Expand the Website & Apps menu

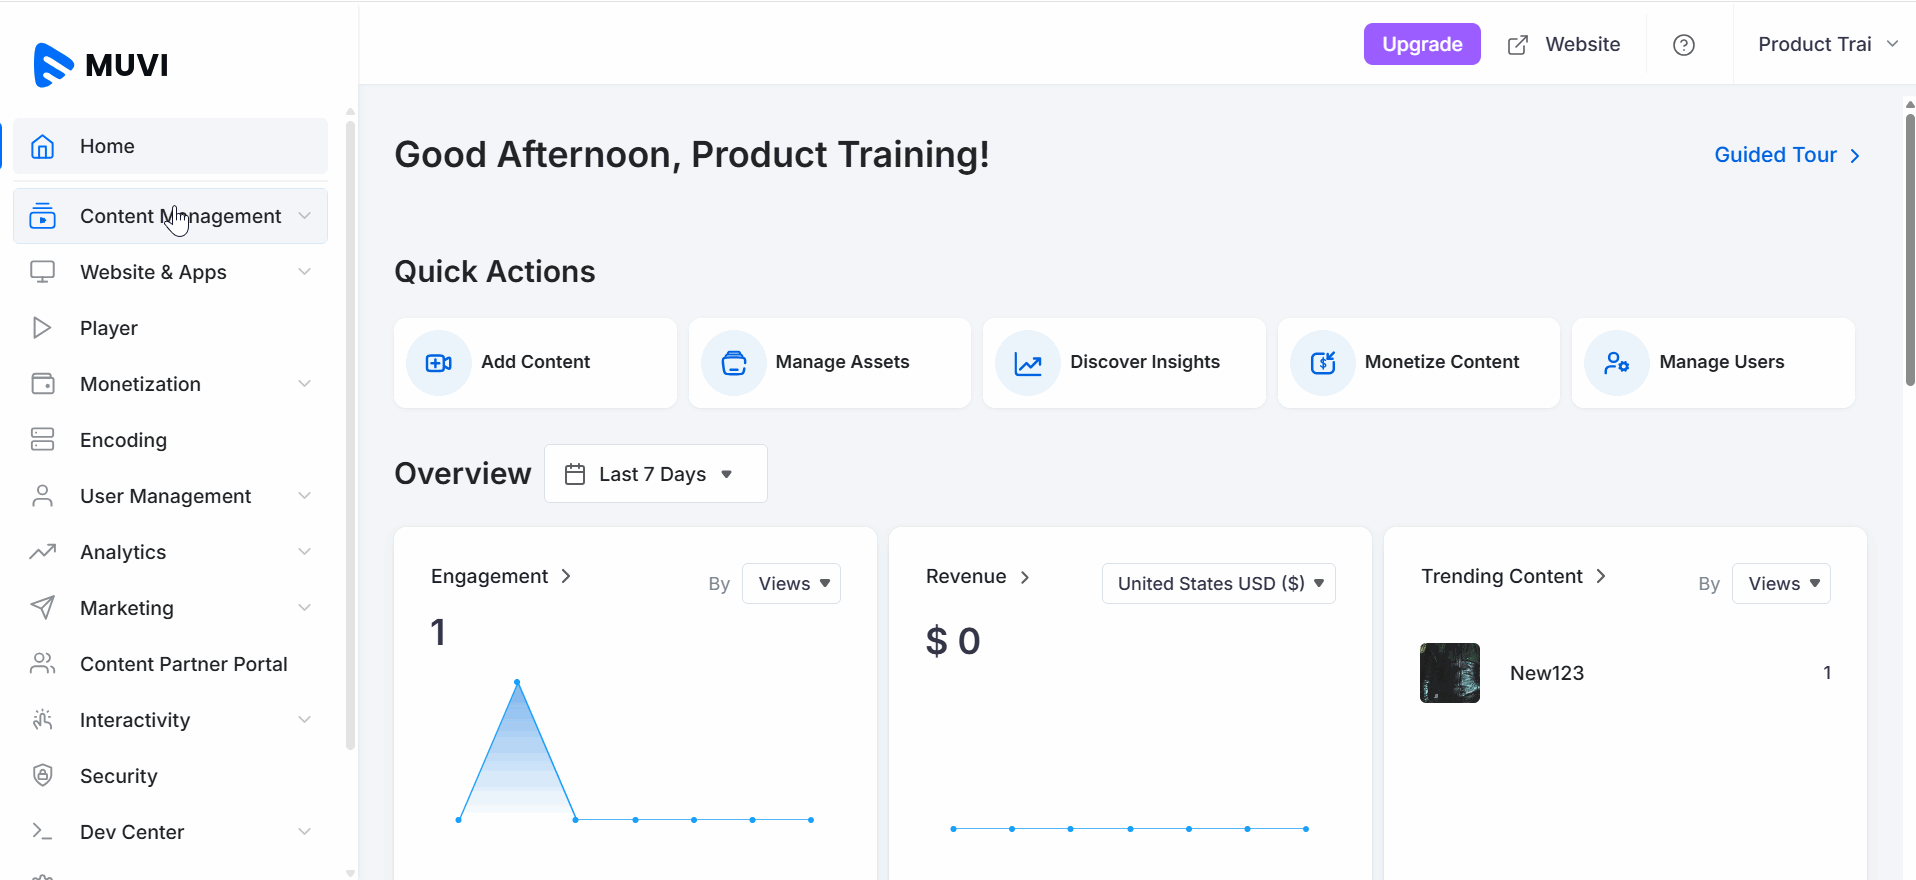click(170, 272)
